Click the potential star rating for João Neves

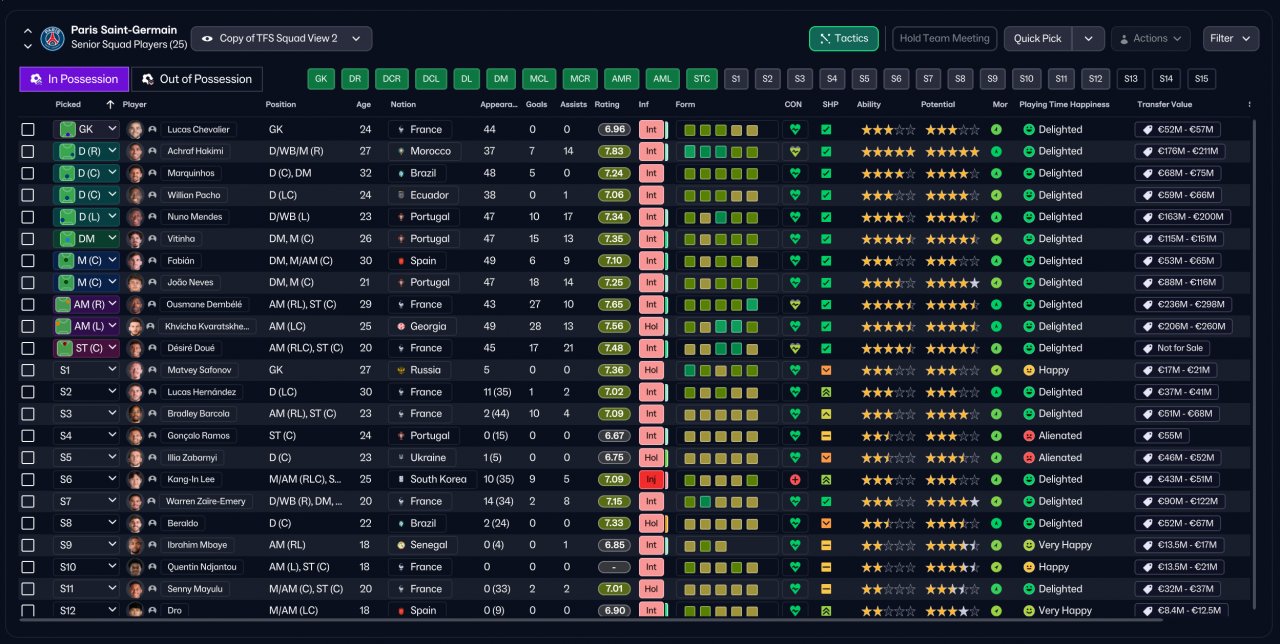click(x=952, y=283)
